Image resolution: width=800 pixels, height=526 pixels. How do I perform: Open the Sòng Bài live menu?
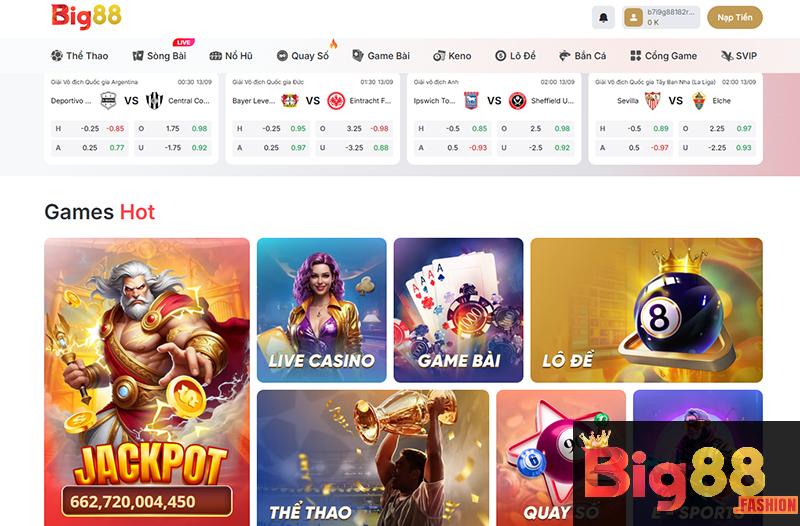coord(159,56)
